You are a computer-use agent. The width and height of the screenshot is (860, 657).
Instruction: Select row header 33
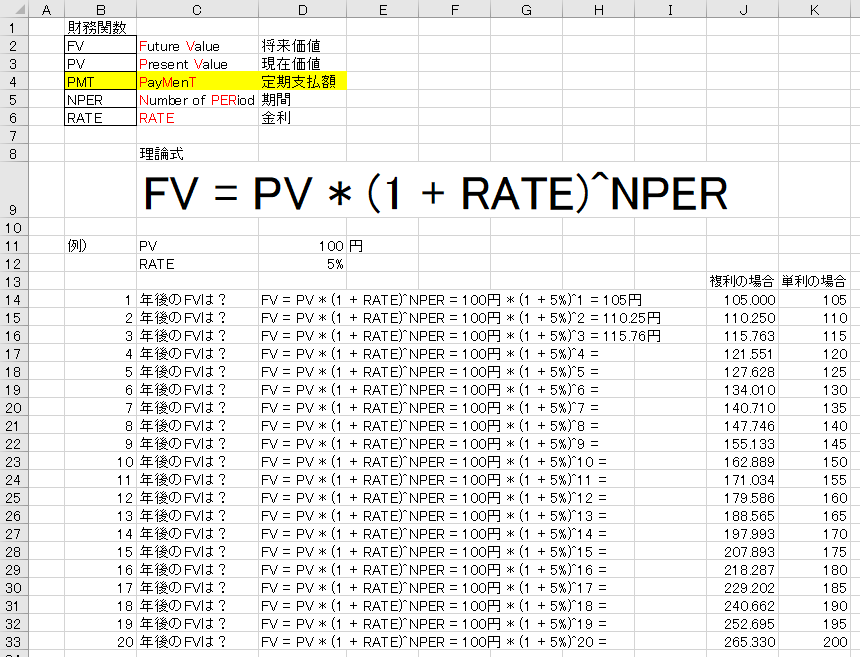pos(13,642)
